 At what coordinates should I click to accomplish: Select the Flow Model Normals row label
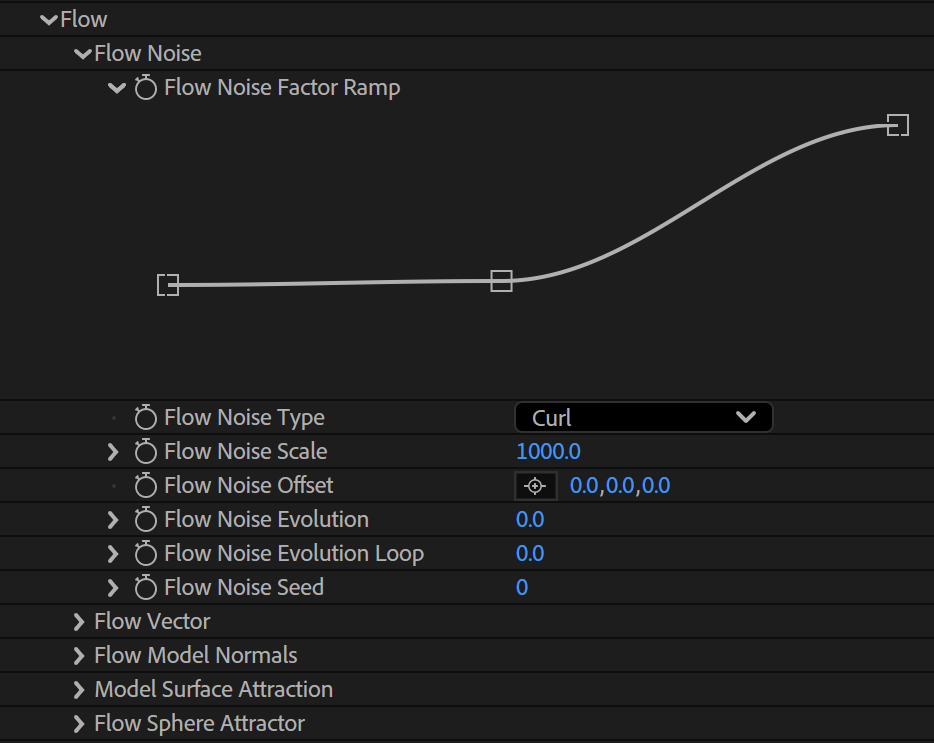[196, 655]
